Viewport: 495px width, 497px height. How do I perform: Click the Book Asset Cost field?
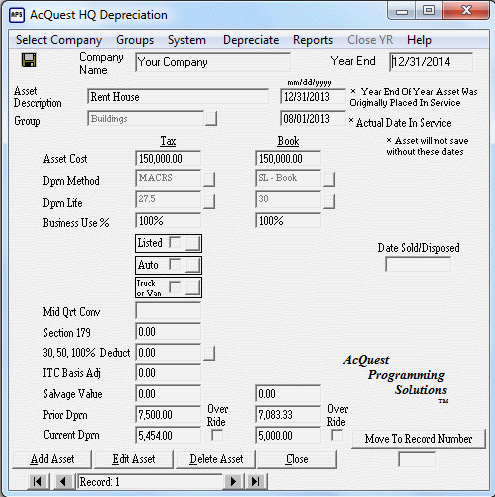click(x=288, y=158)
